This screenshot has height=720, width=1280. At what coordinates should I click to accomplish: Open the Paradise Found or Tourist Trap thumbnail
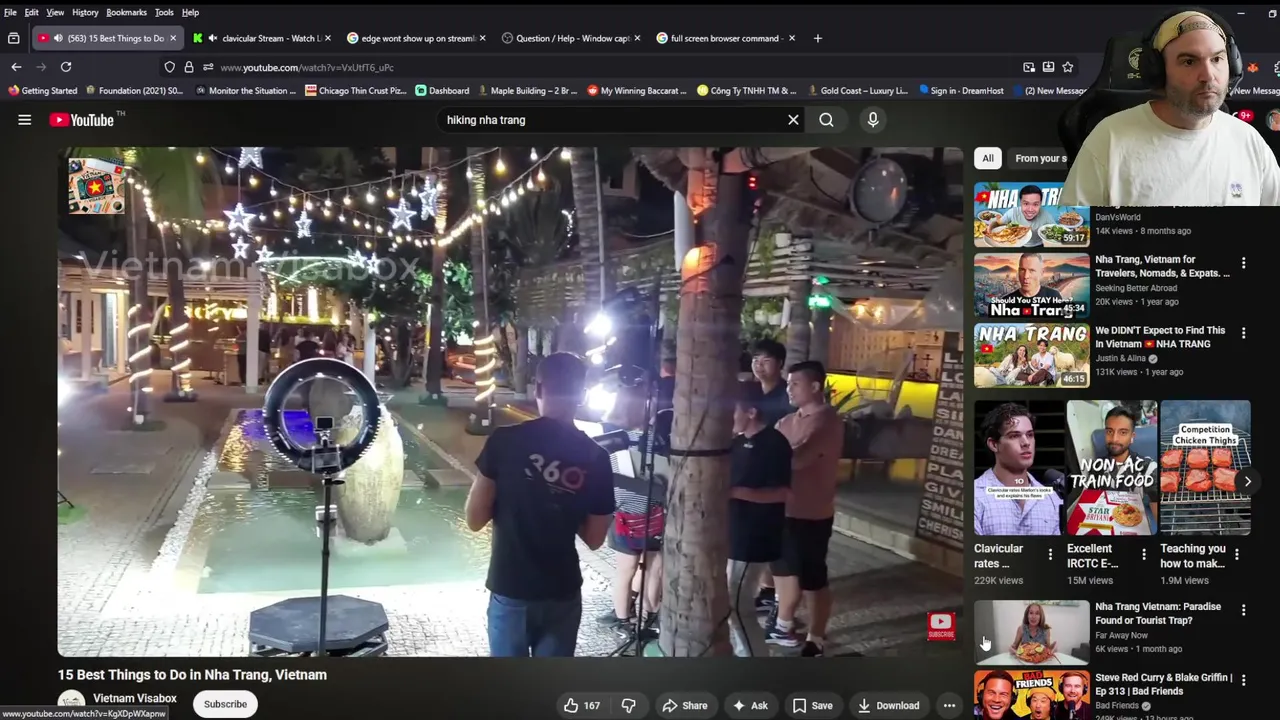tap(1031, 632)
